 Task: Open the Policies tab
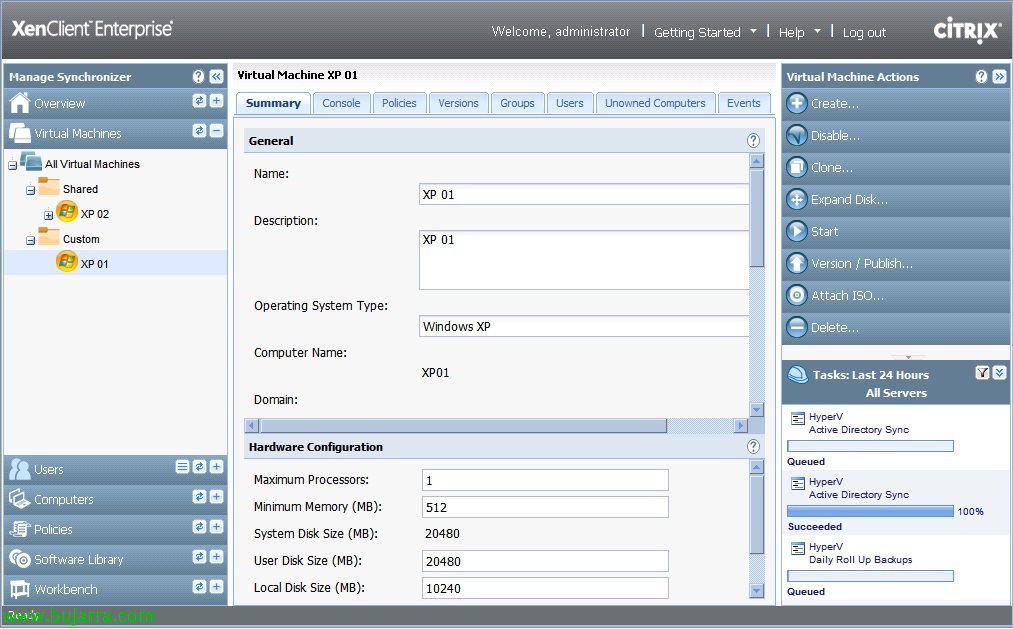[399, 103]
